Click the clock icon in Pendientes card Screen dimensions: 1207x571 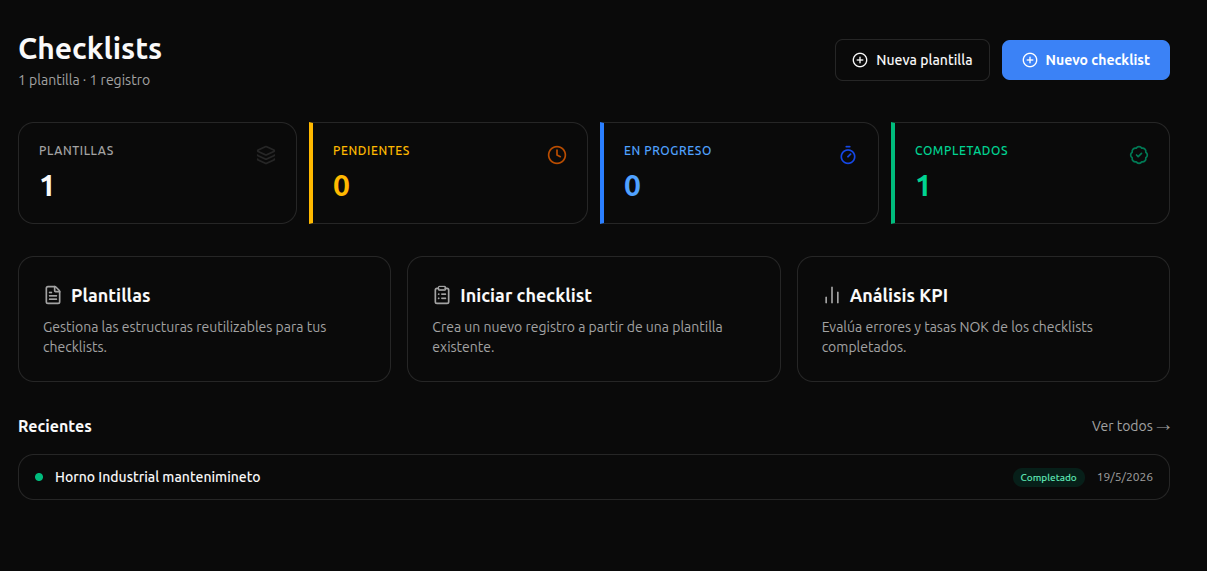[x=557, y=155]
